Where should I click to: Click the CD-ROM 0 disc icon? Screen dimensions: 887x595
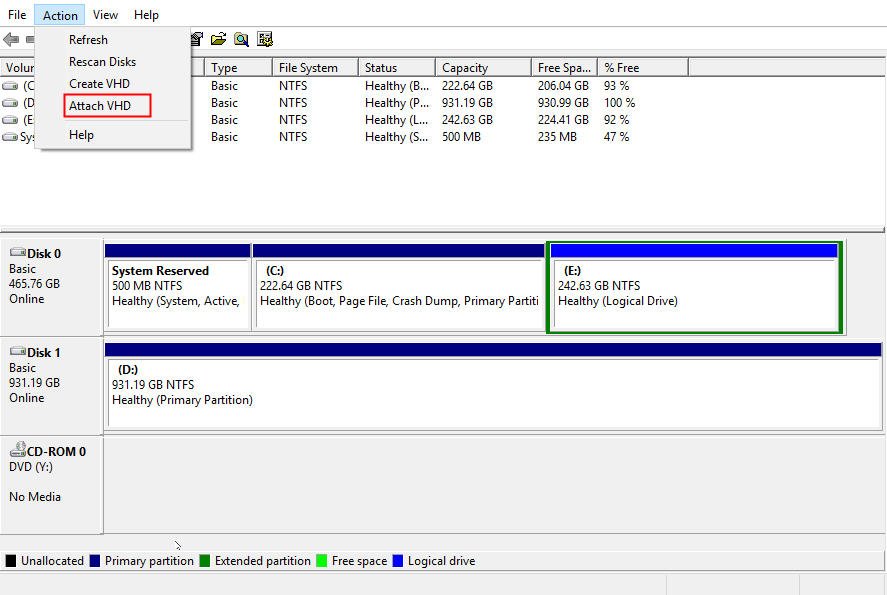[18, 450]
